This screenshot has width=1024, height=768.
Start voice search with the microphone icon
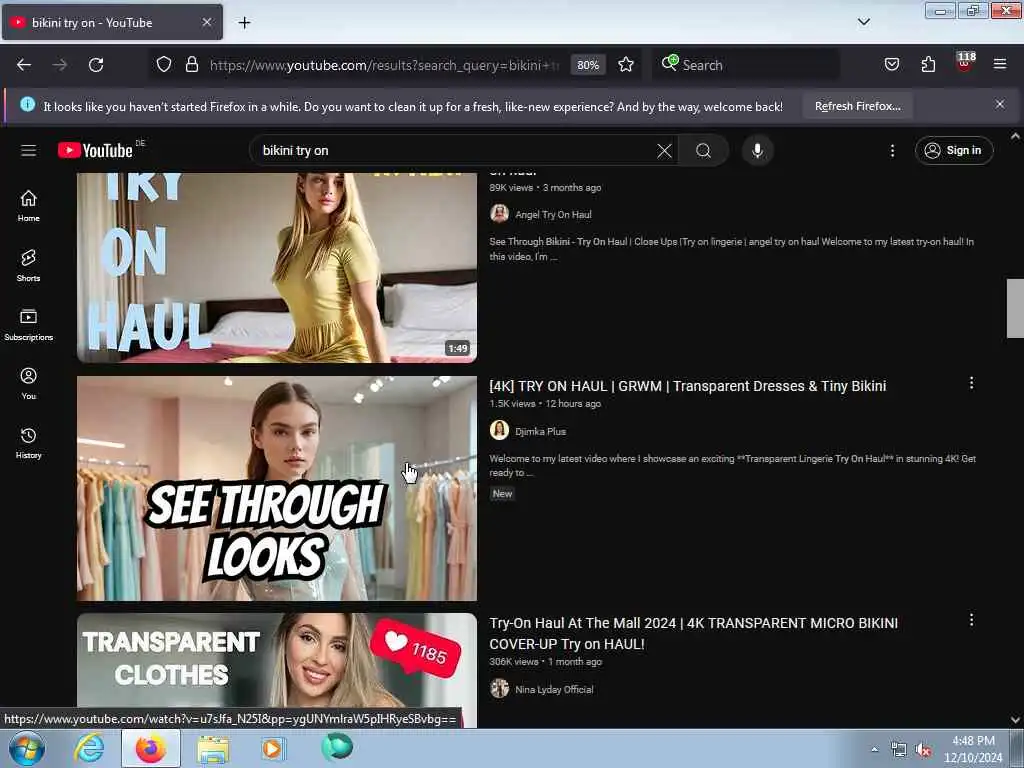pyautogui.click(x=758, y=151)
